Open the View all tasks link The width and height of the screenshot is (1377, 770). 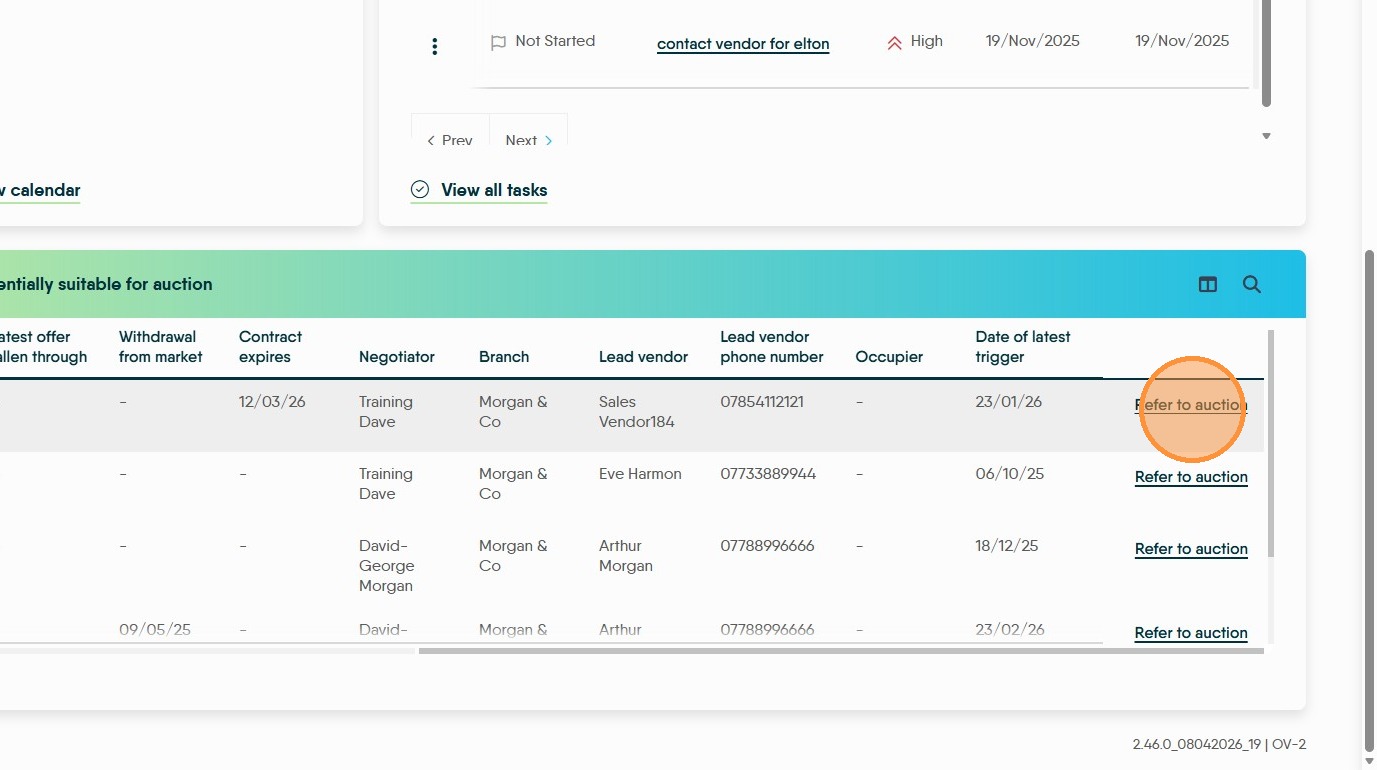pyautogui.click(x=494, y=190)
